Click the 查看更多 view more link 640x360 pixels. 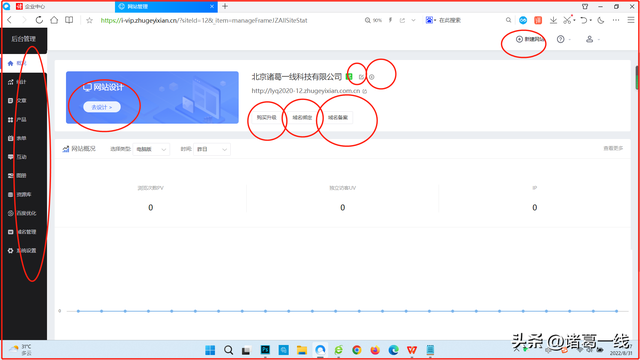613,148
